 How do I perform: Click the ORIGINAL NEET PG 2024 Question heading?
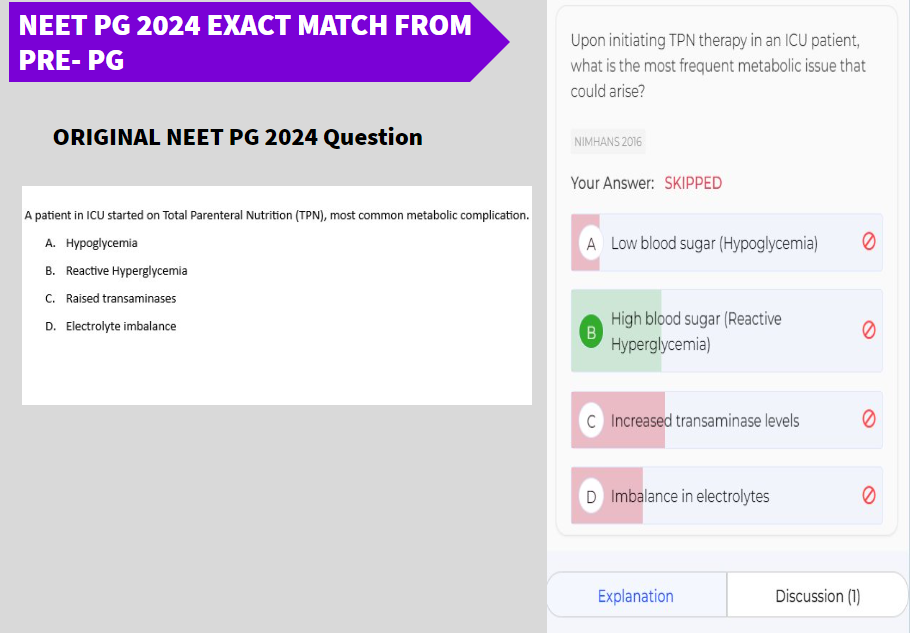pyautogui.click(x=237, y=138)
